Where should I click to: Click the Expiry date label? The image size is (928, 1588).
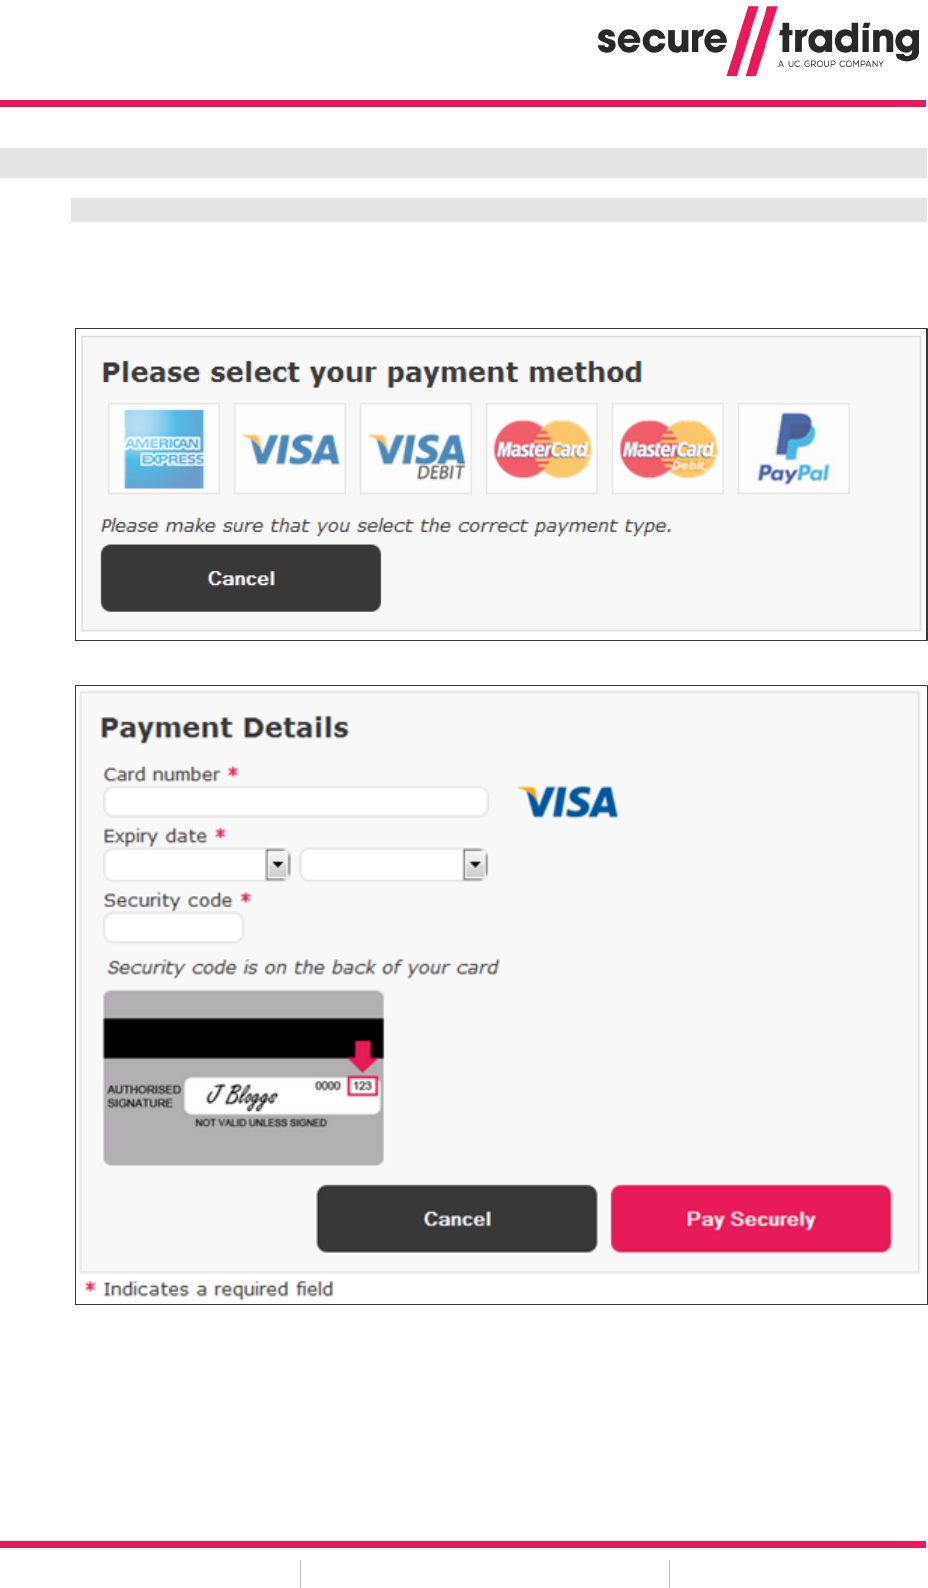pyautogui.click(x=156, y=836)
